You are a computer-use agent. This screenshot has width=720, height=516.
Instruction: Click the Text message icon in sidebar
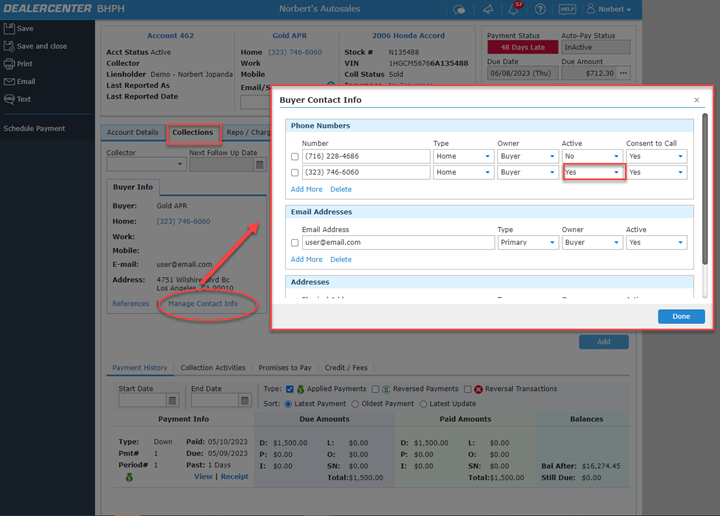[x=9, y=99]
